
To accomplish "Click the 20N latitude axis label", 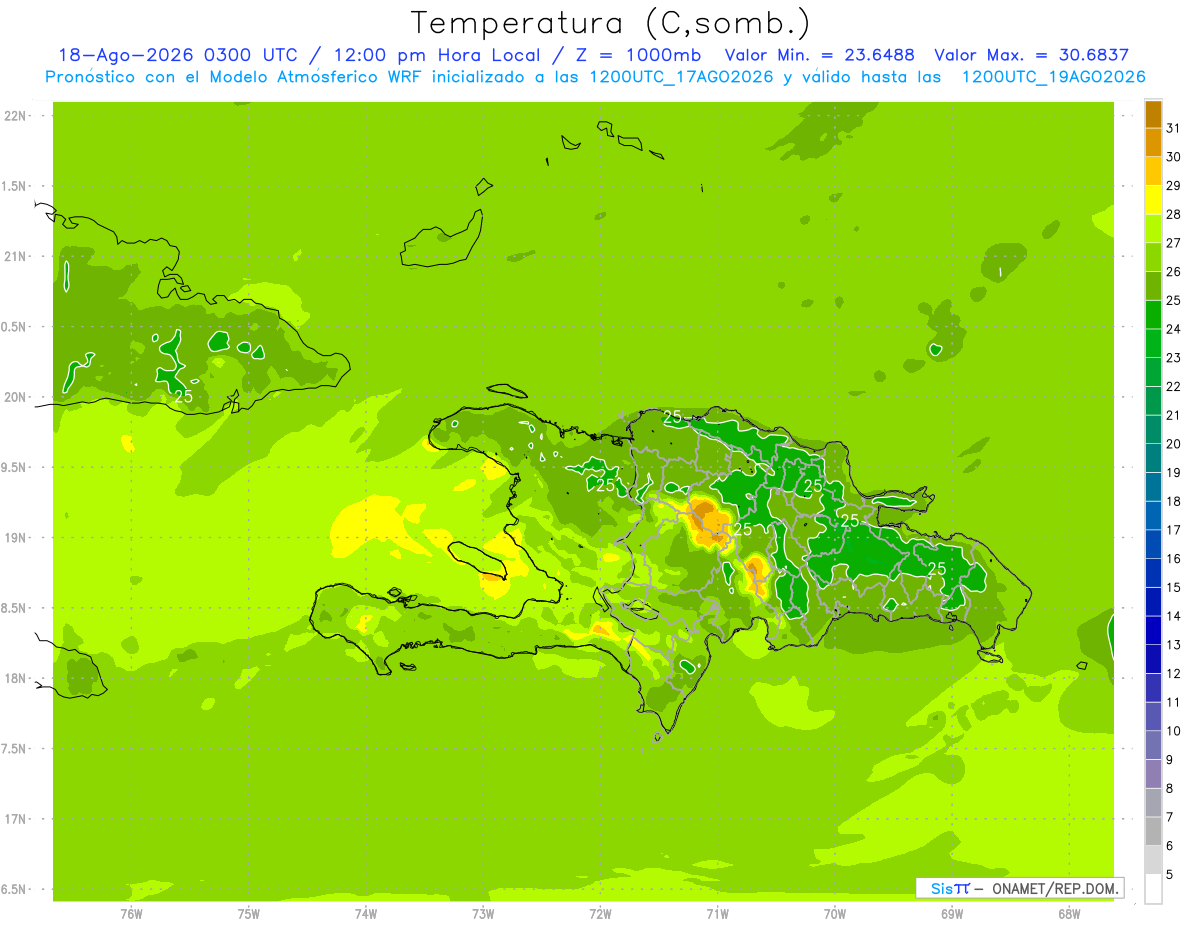I will (15, 397).
